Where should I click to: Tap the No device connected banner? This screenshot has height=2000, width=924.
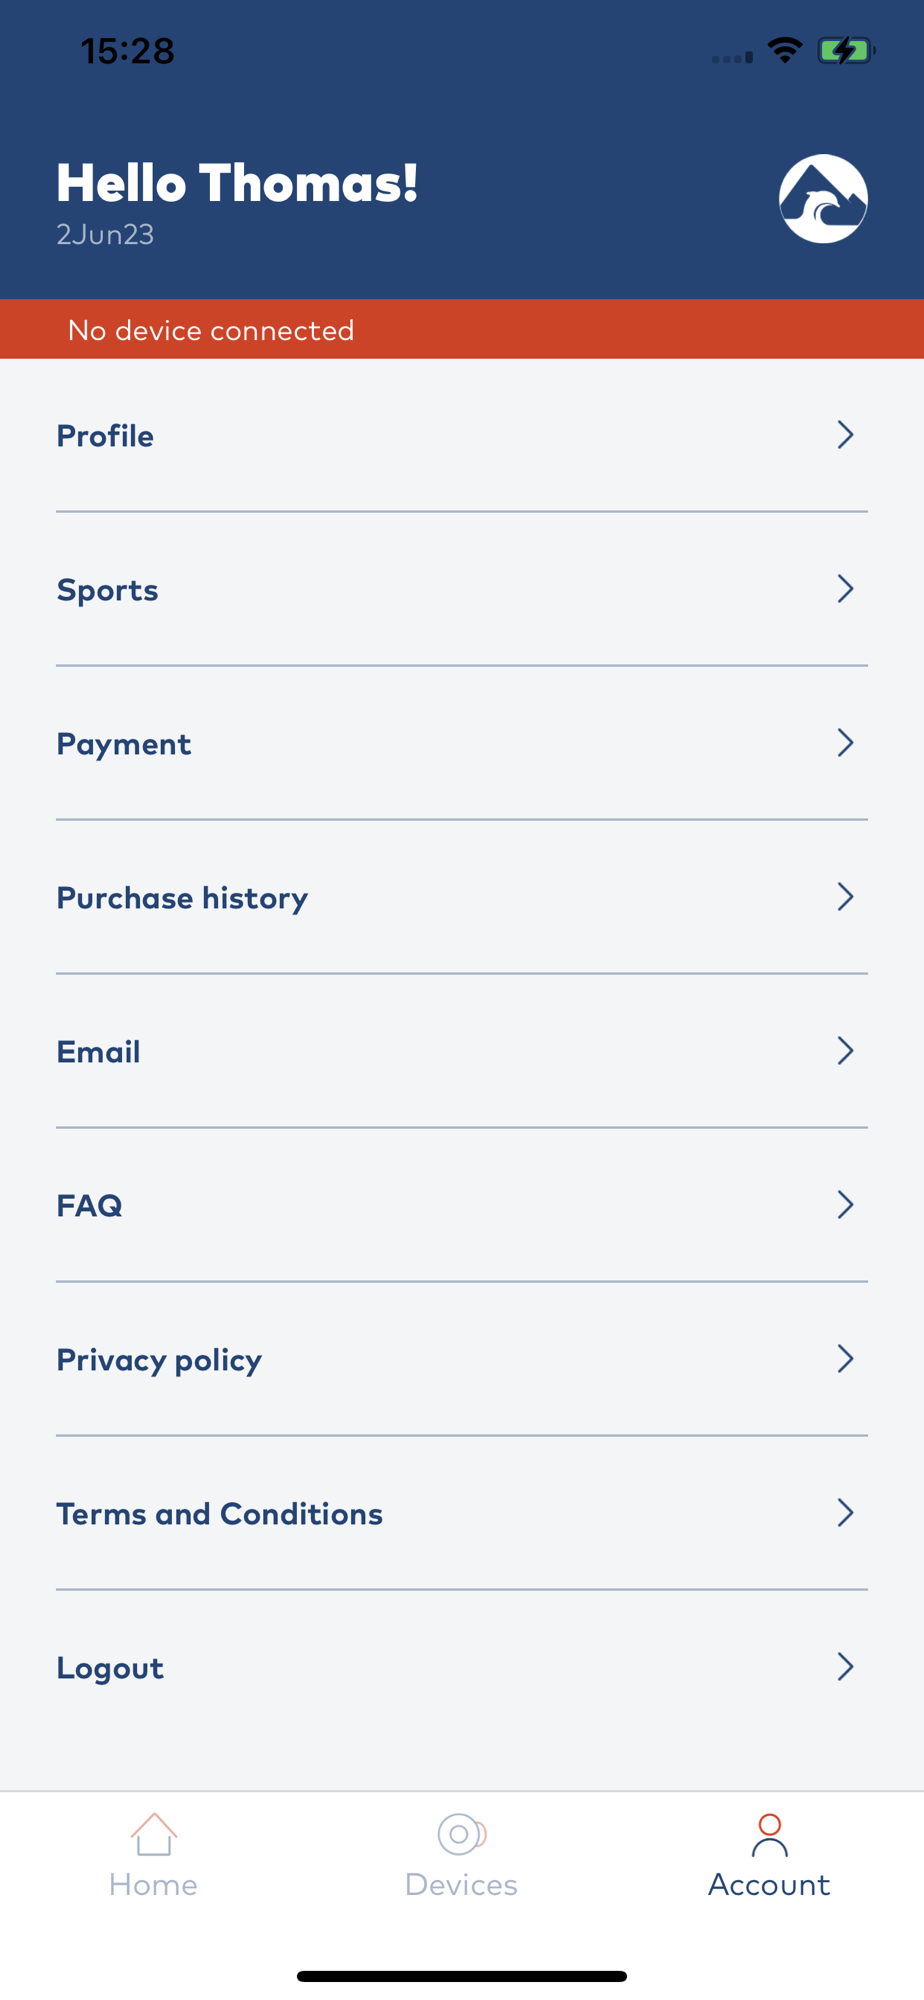(x=211, y=330)
